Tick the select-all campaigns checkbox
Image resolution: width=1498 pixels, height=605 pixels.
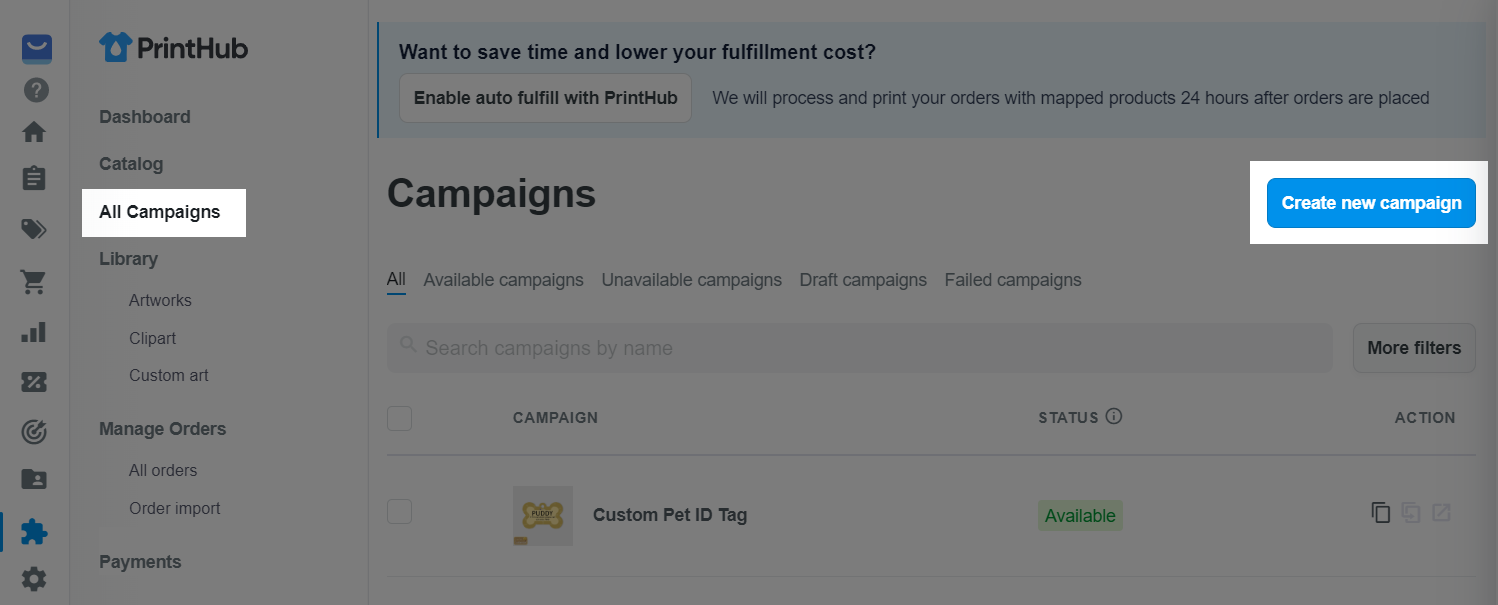(399, 418)
